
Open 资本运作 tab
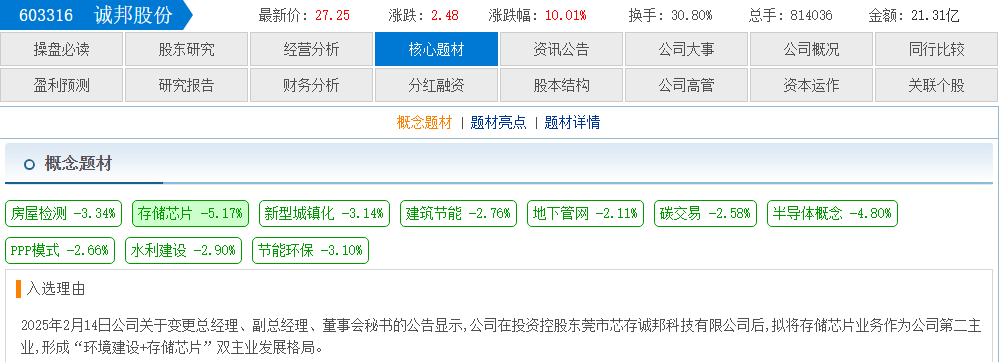pyautogui.click(x=811, y=85)
